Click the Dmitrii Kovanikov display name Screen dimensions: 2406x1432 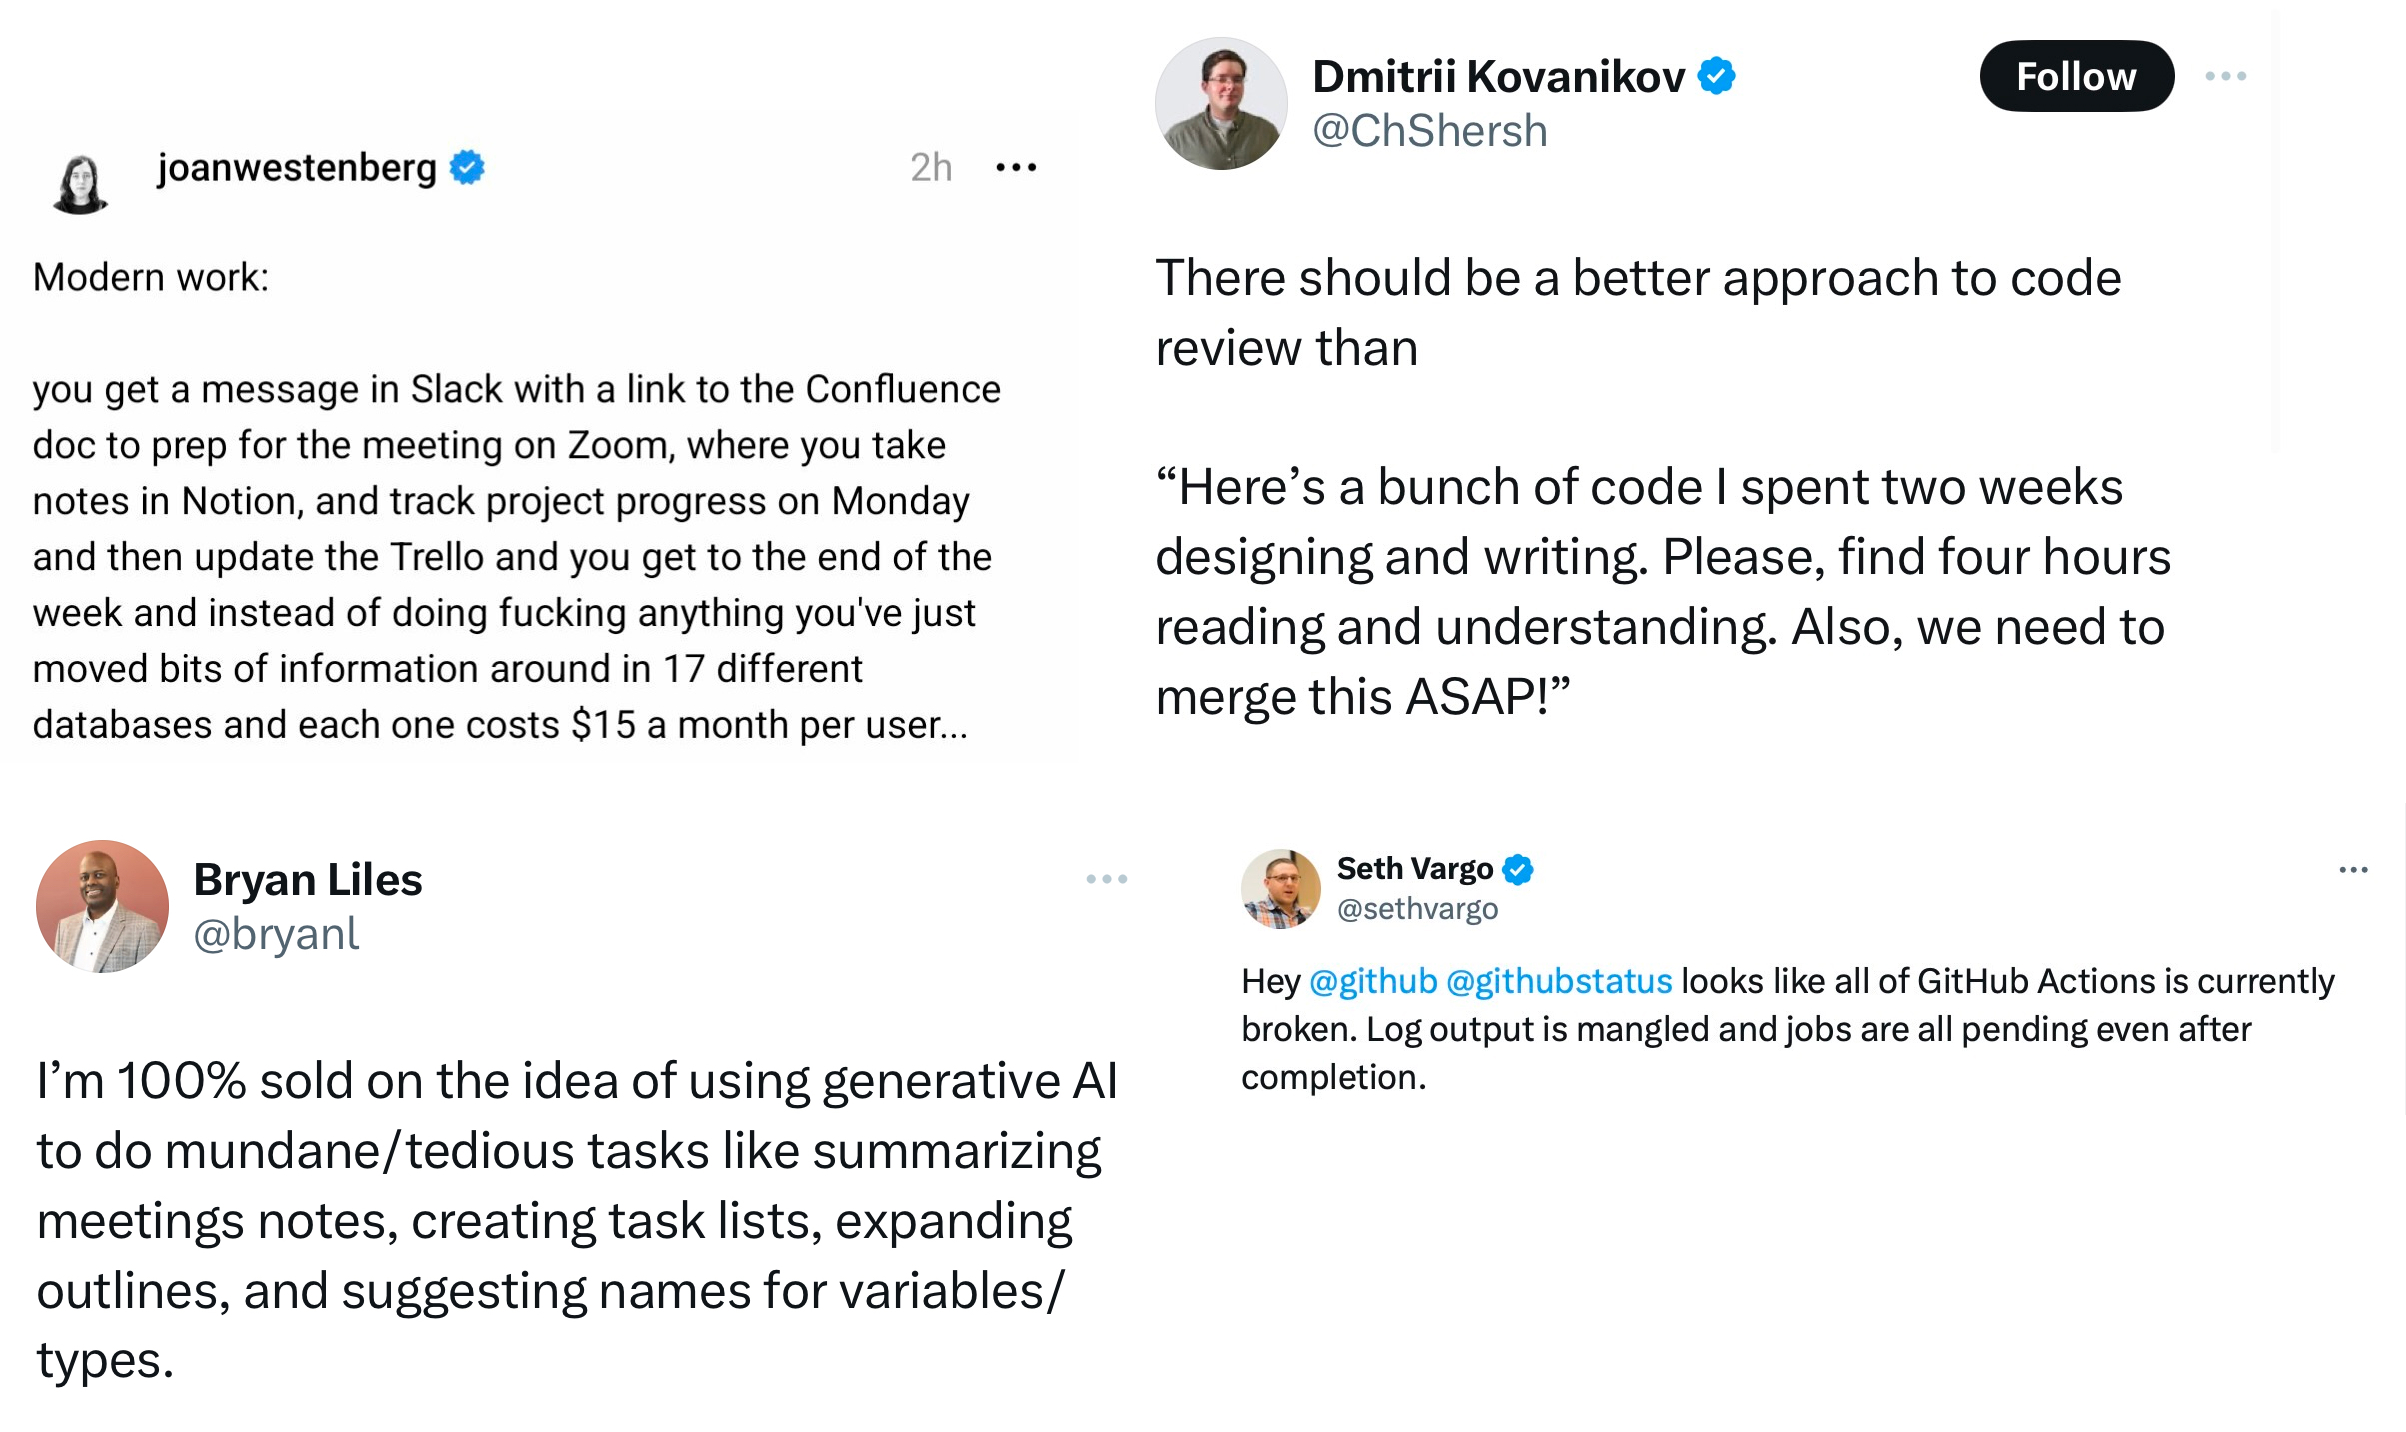point(1498,76)
